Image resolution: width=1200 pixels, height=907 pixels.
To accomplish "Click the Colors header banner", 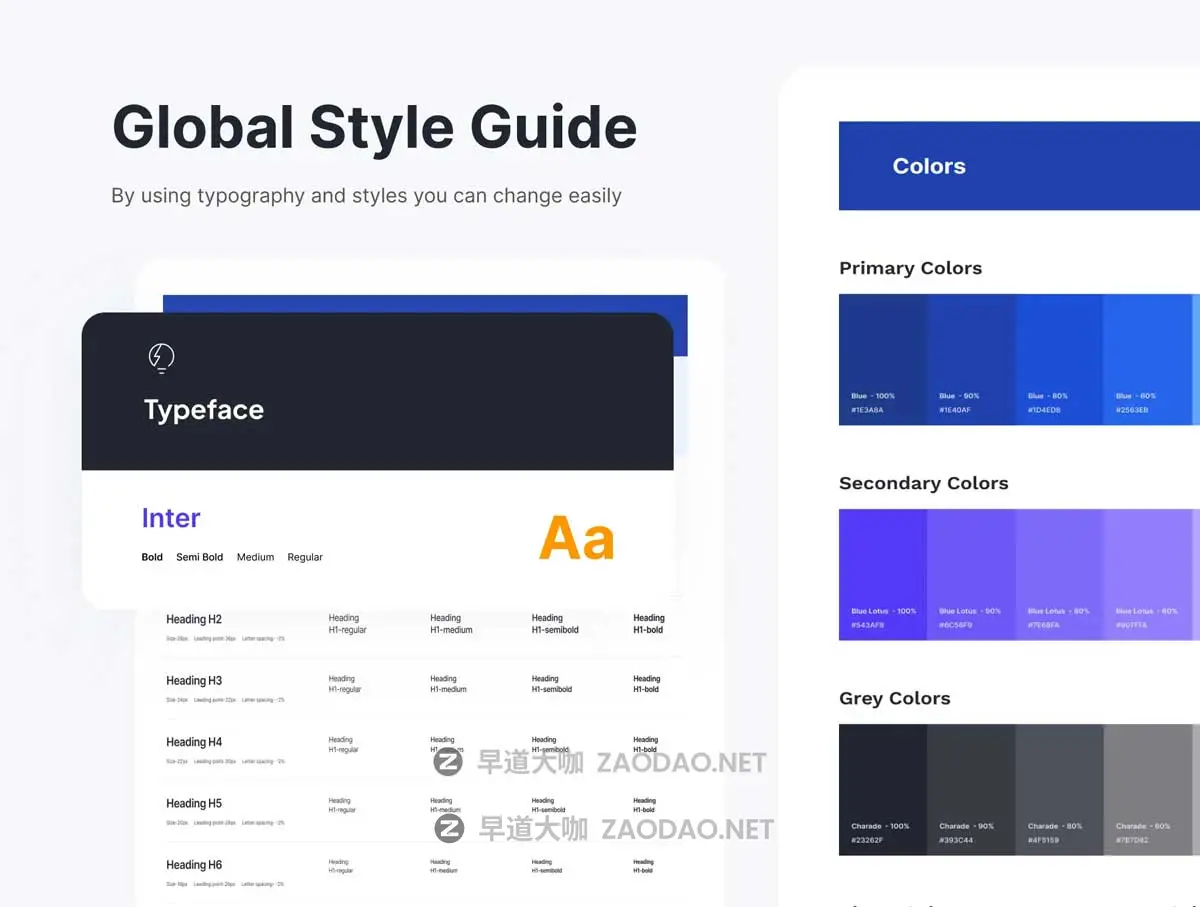I will 1018,166.
